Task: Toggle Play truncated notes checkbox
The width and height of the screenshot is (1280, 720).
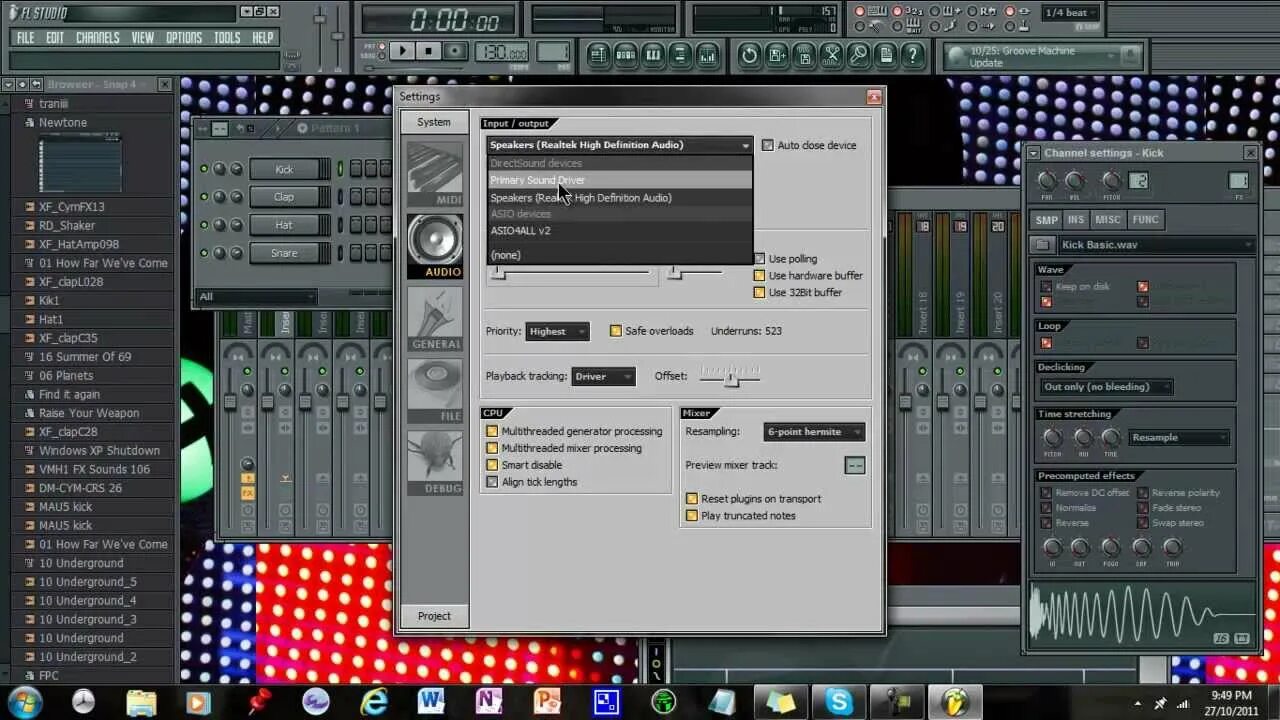Action: pos(692,516)
